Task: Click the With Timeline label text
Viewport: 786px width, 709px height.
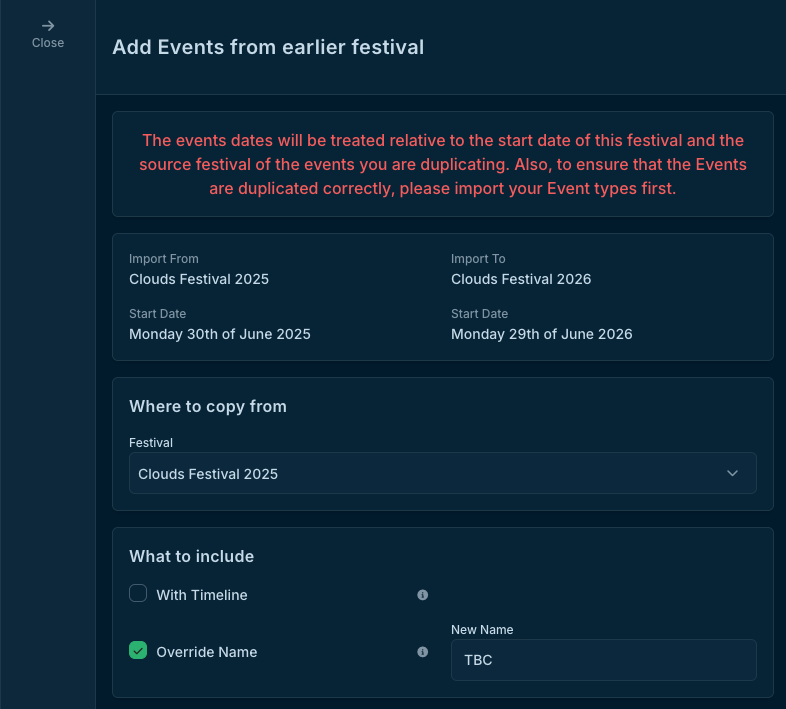Action: (202, 595)
